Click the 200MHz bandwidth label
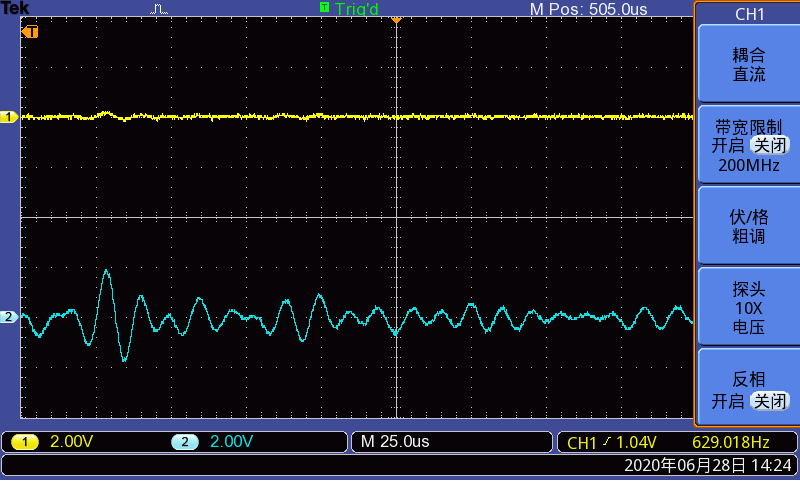The image size is (800, 481). coord(748,165)
